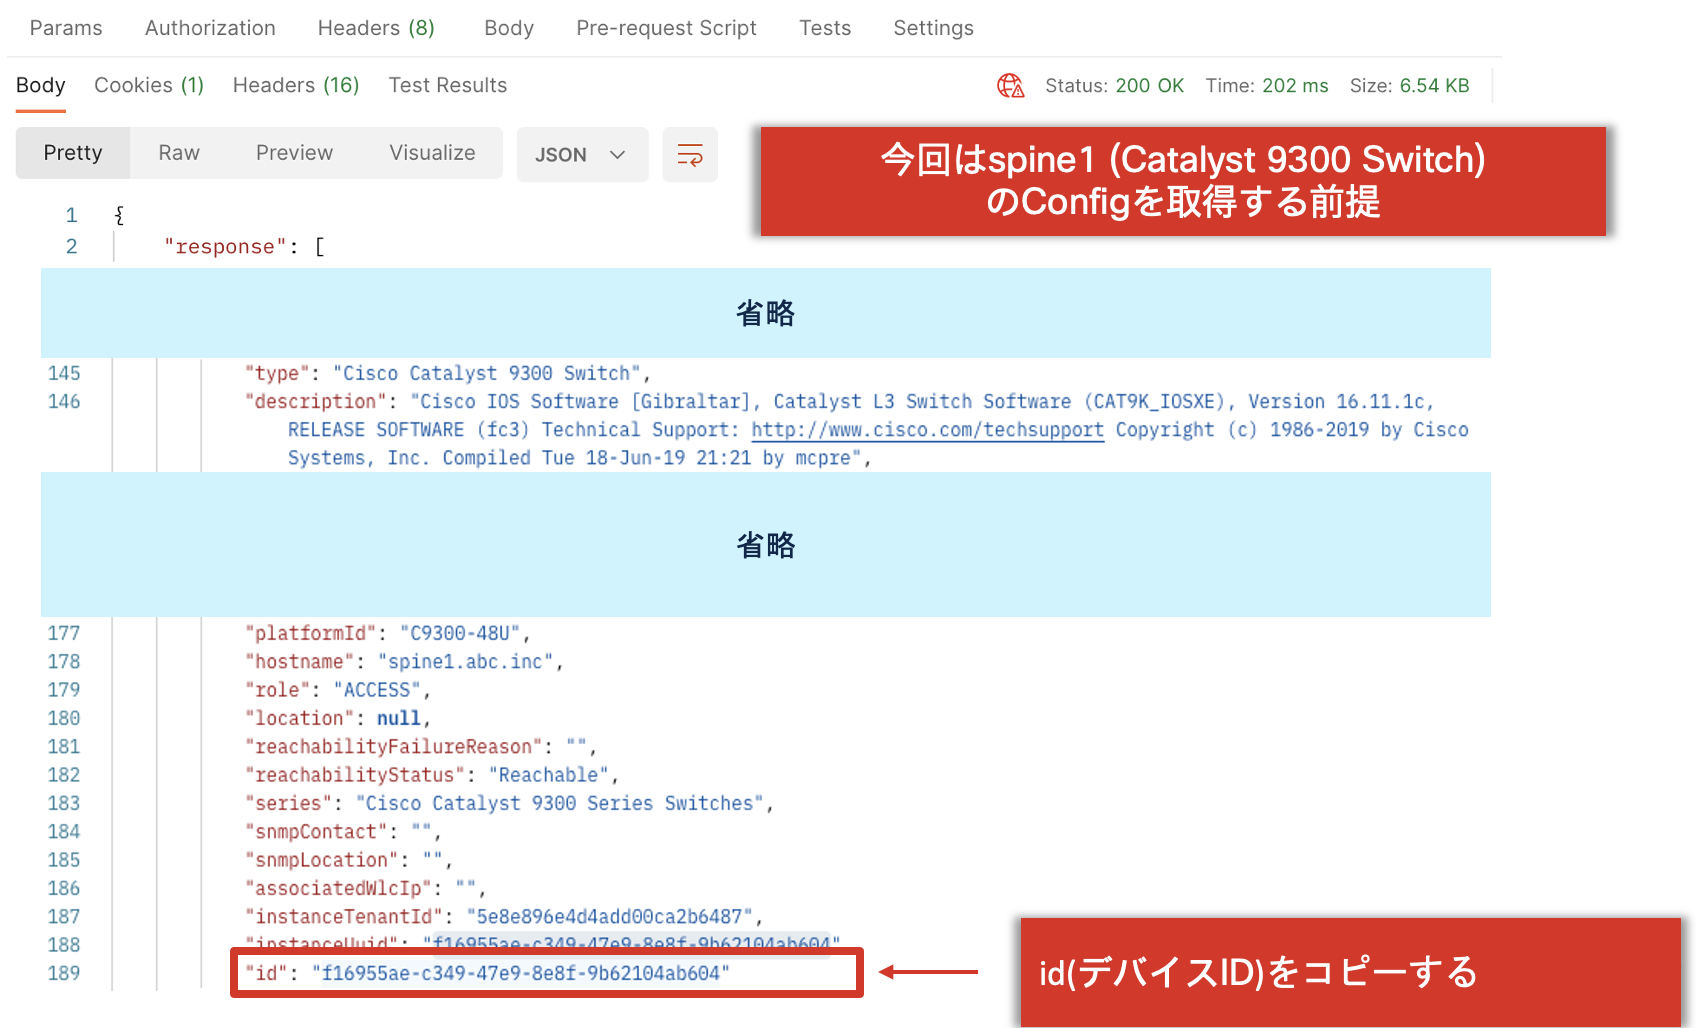Image resolution: width=1696 pixels, height=1028 pixels.
Task: View the response Headers (16) tab
Action: click(296, 86)
